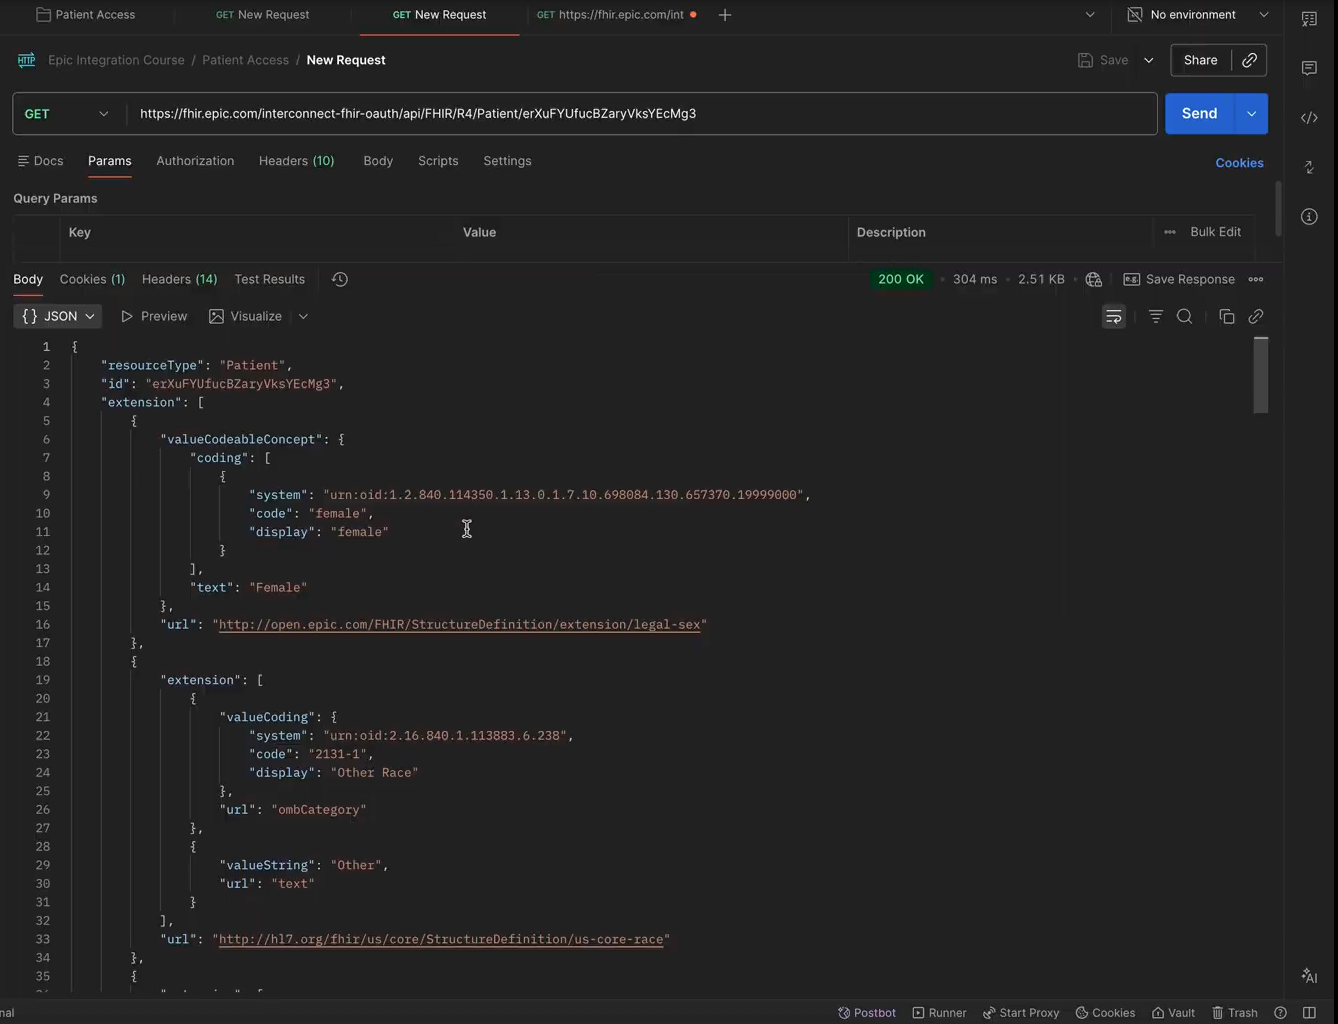The width and height of the screenshot is (1338, 1024).
Task: Switch to the Authorization tab
Action: [x=195, y=161]
